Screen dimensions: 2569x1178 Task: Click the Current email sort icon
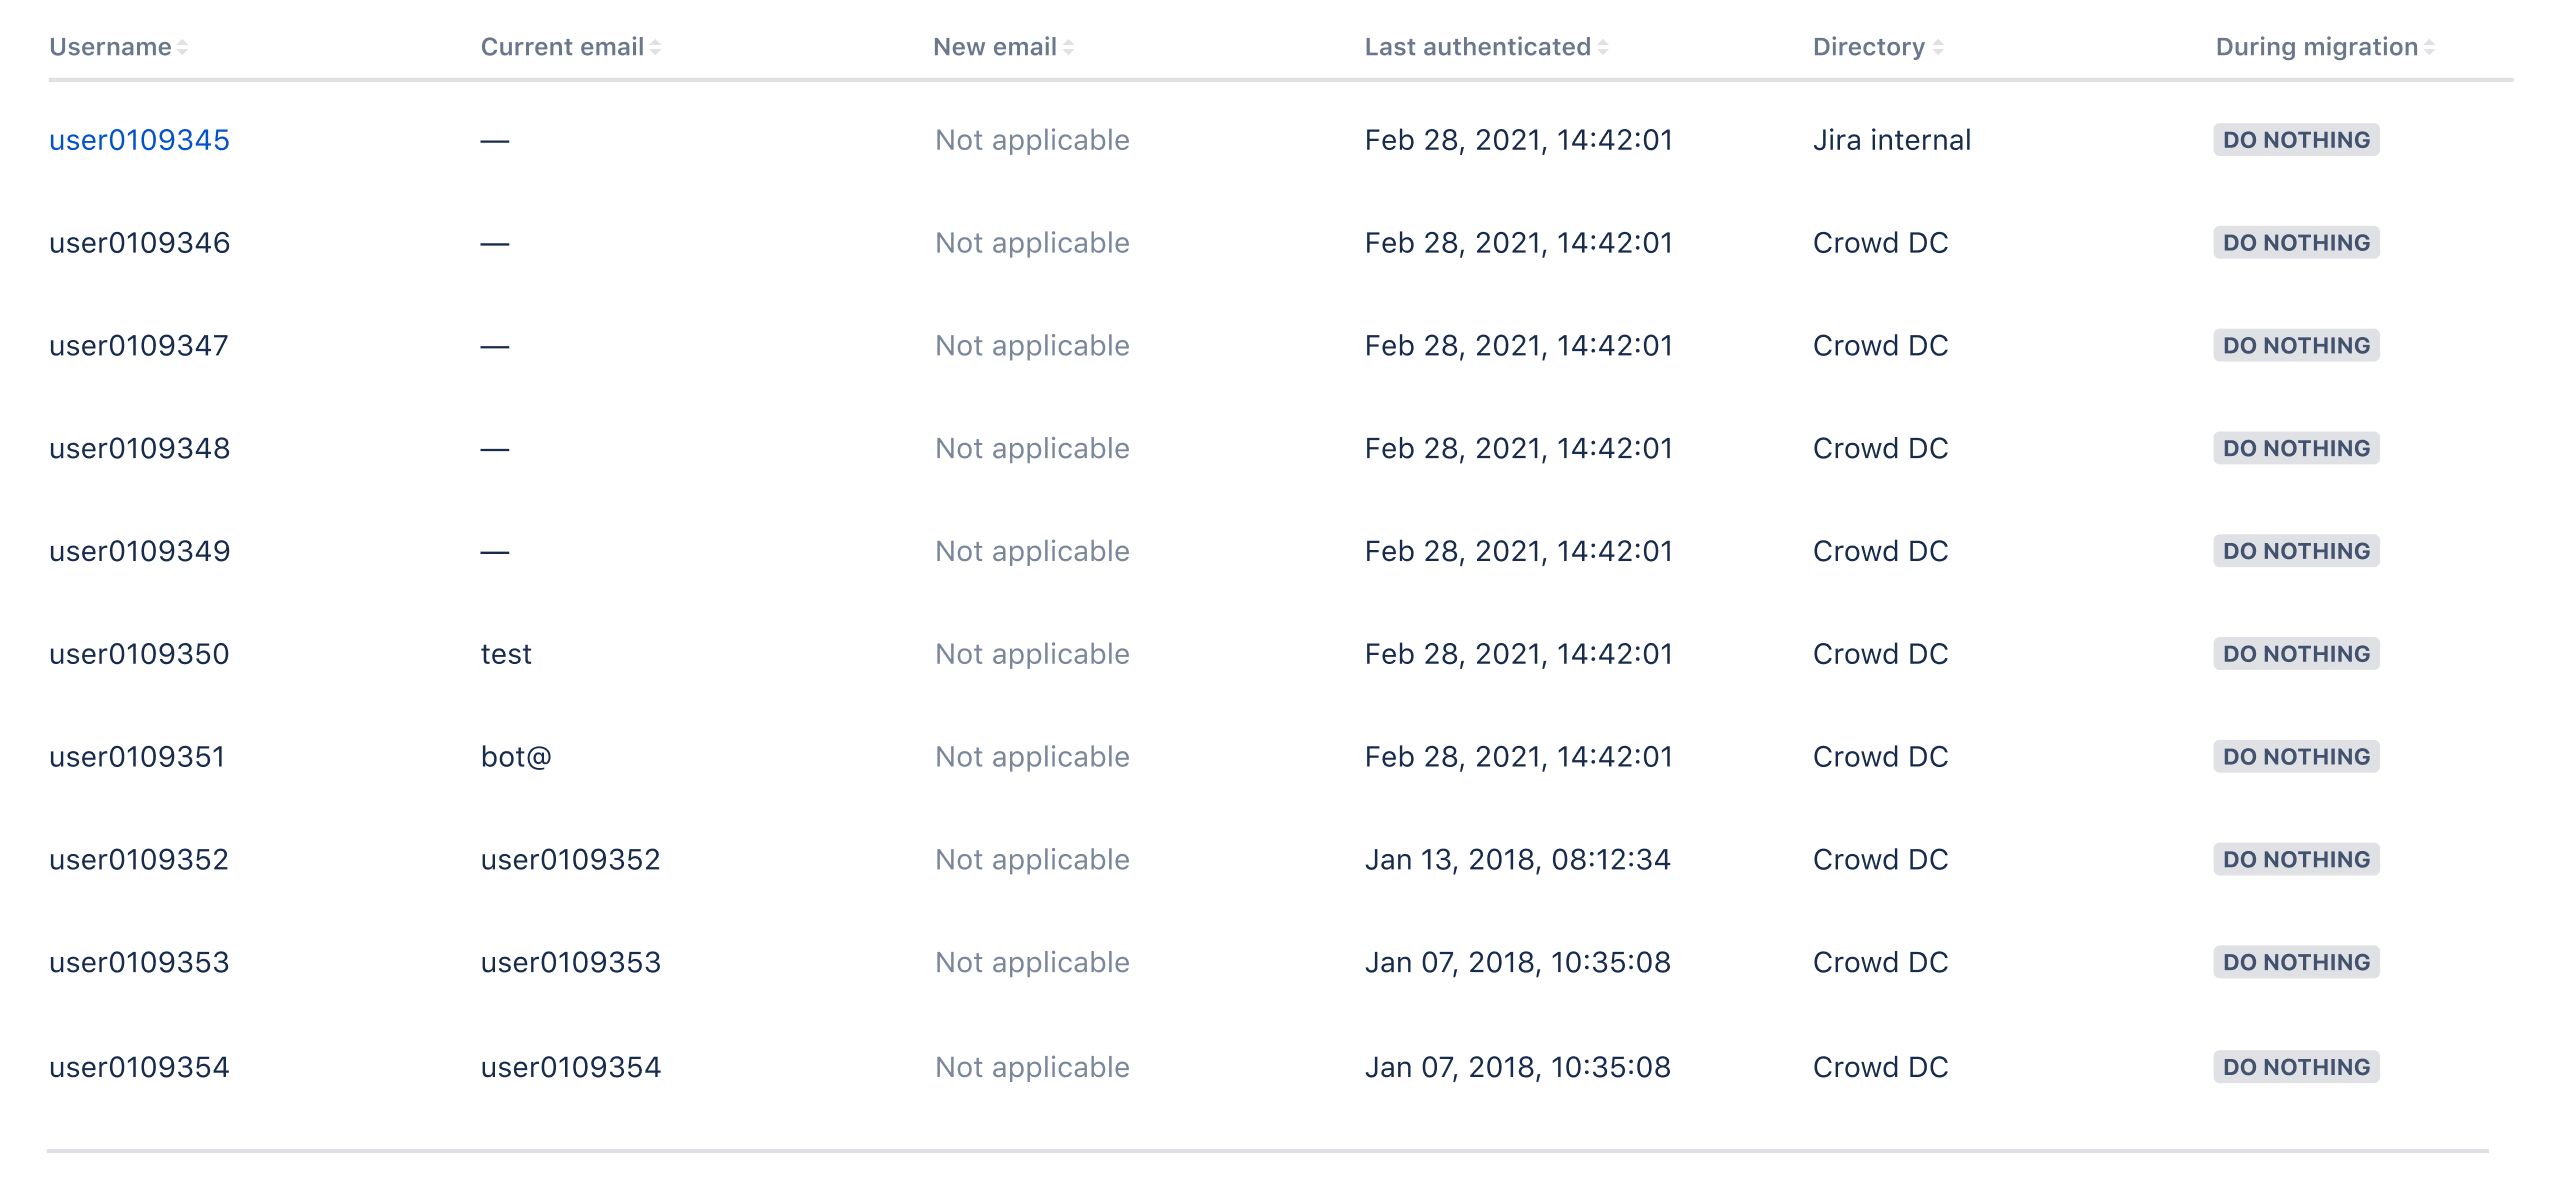click(x=656, y=46)
